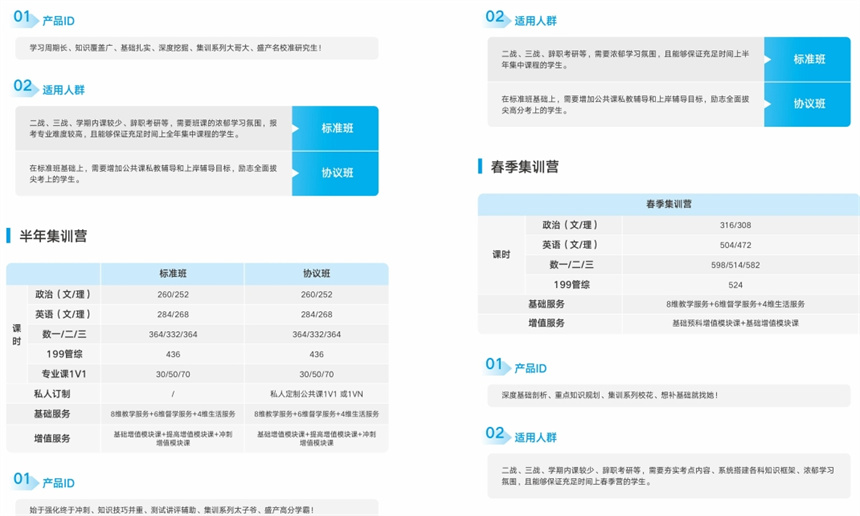
Task: Click 政治（文/理）label in 春季集训营 table
Action: tap(570, 225)
